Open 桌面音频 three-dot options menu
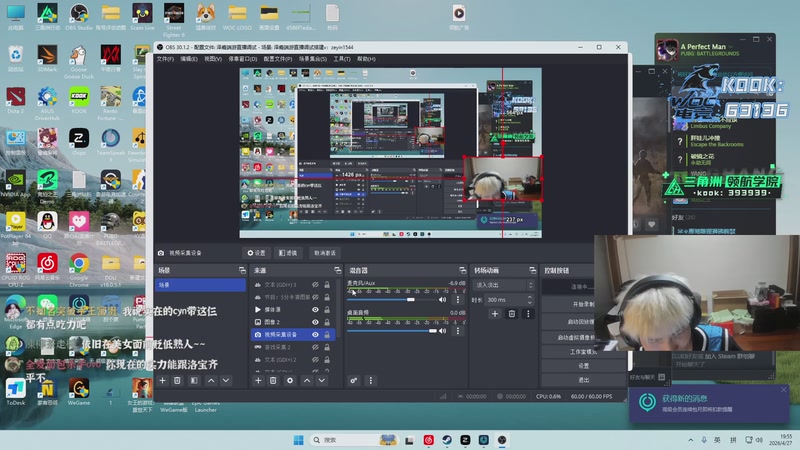800x450 pixels. pos(458,331)
